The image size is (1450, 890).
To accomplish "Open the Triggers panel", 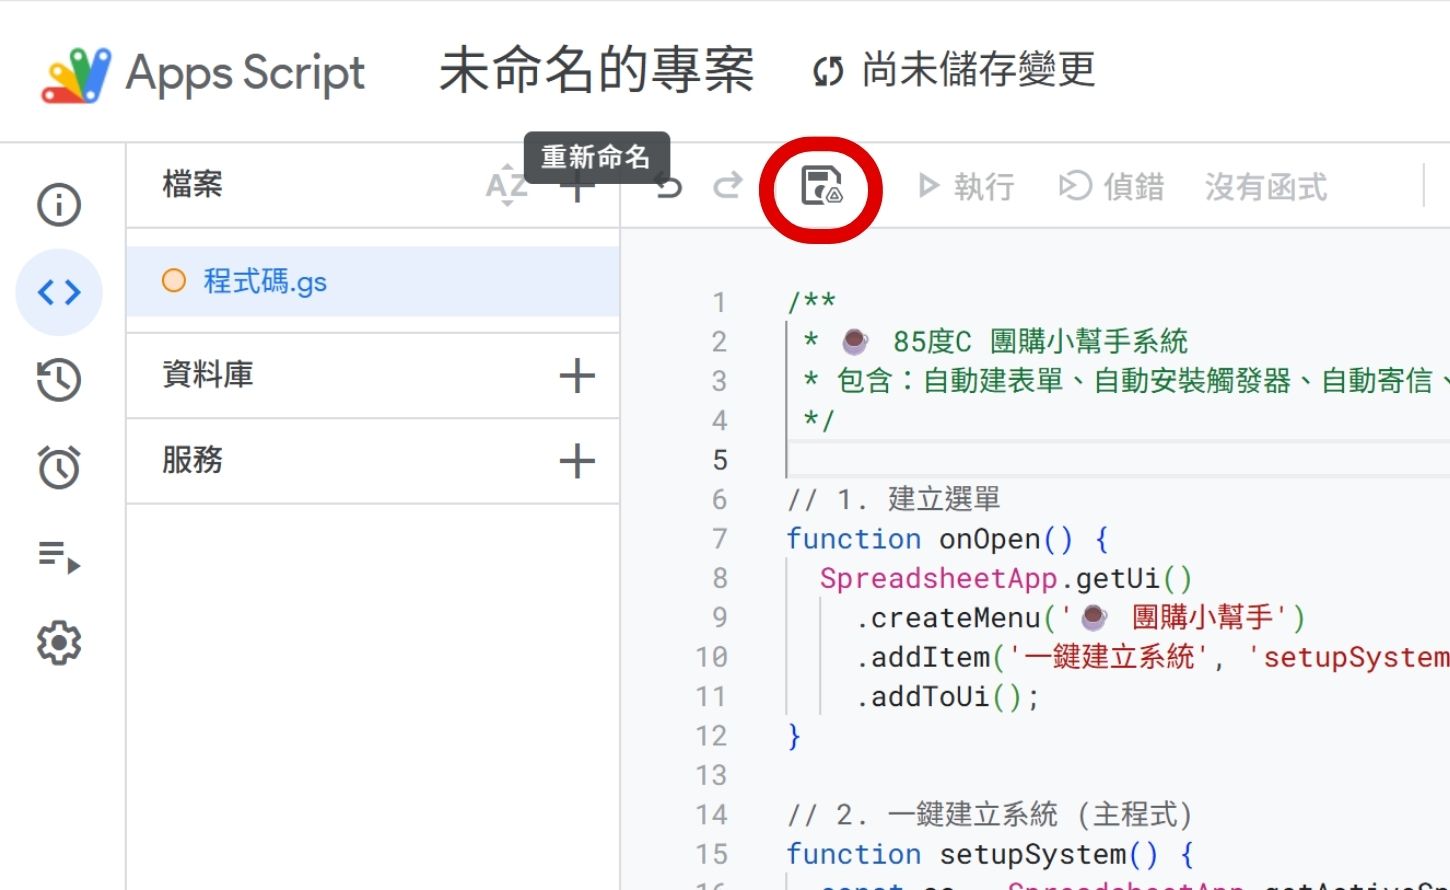I will coord(57,466).
